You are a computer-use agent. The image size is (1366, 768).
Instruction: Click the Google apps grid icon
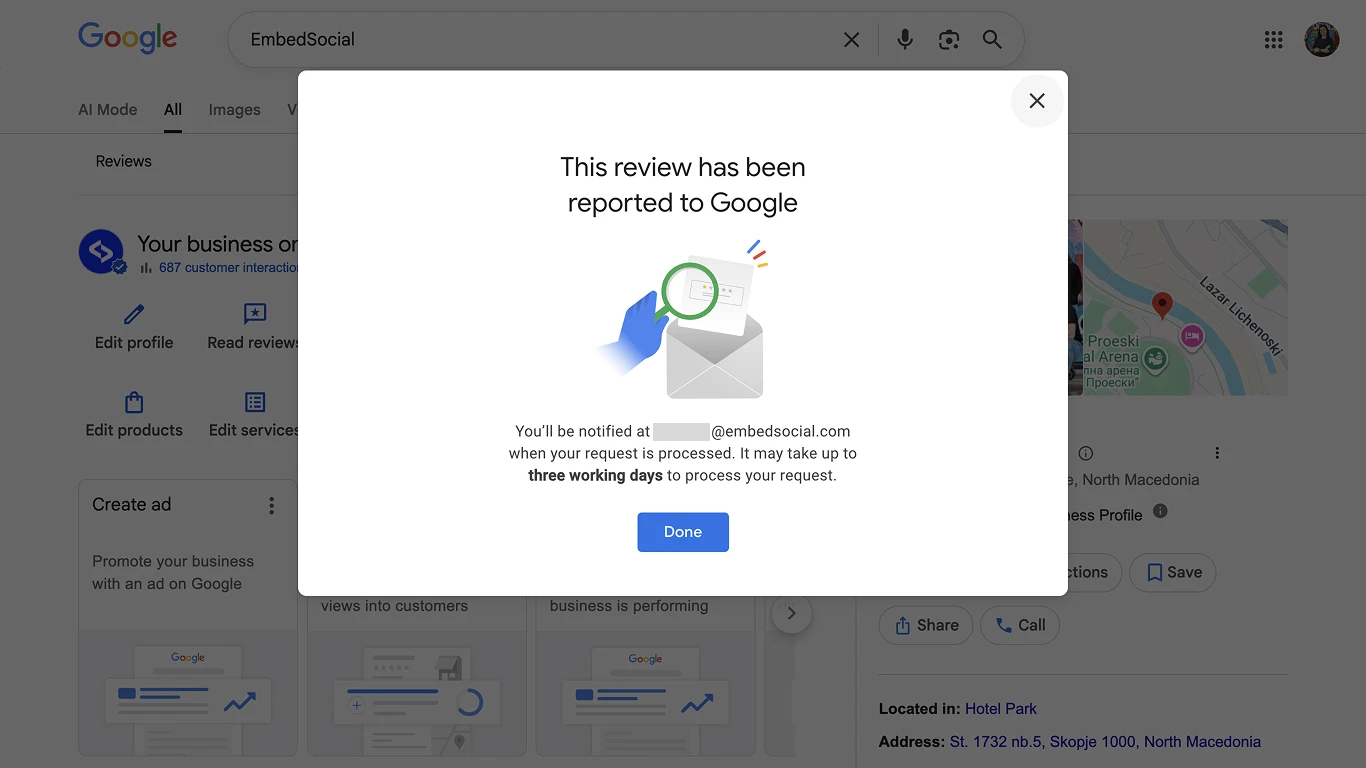(1273, 39)
